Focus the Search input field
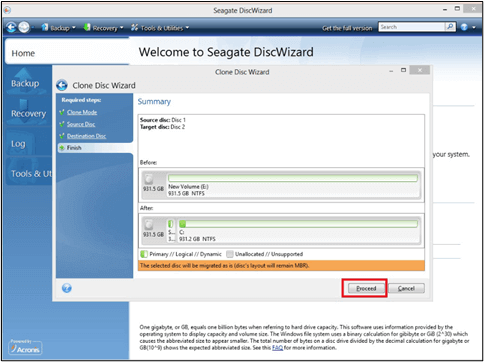This screenshot has width=484, height=362. [x=412, y=27]
